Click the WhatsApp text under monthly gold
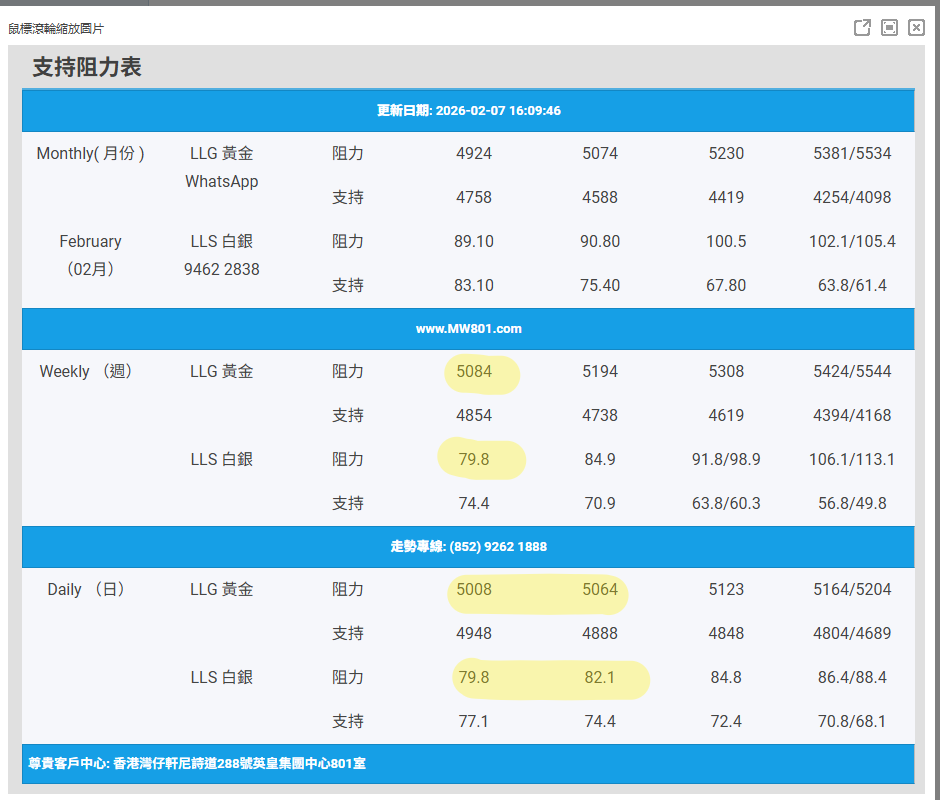This screenshot has height=800, width=940. 222,182
